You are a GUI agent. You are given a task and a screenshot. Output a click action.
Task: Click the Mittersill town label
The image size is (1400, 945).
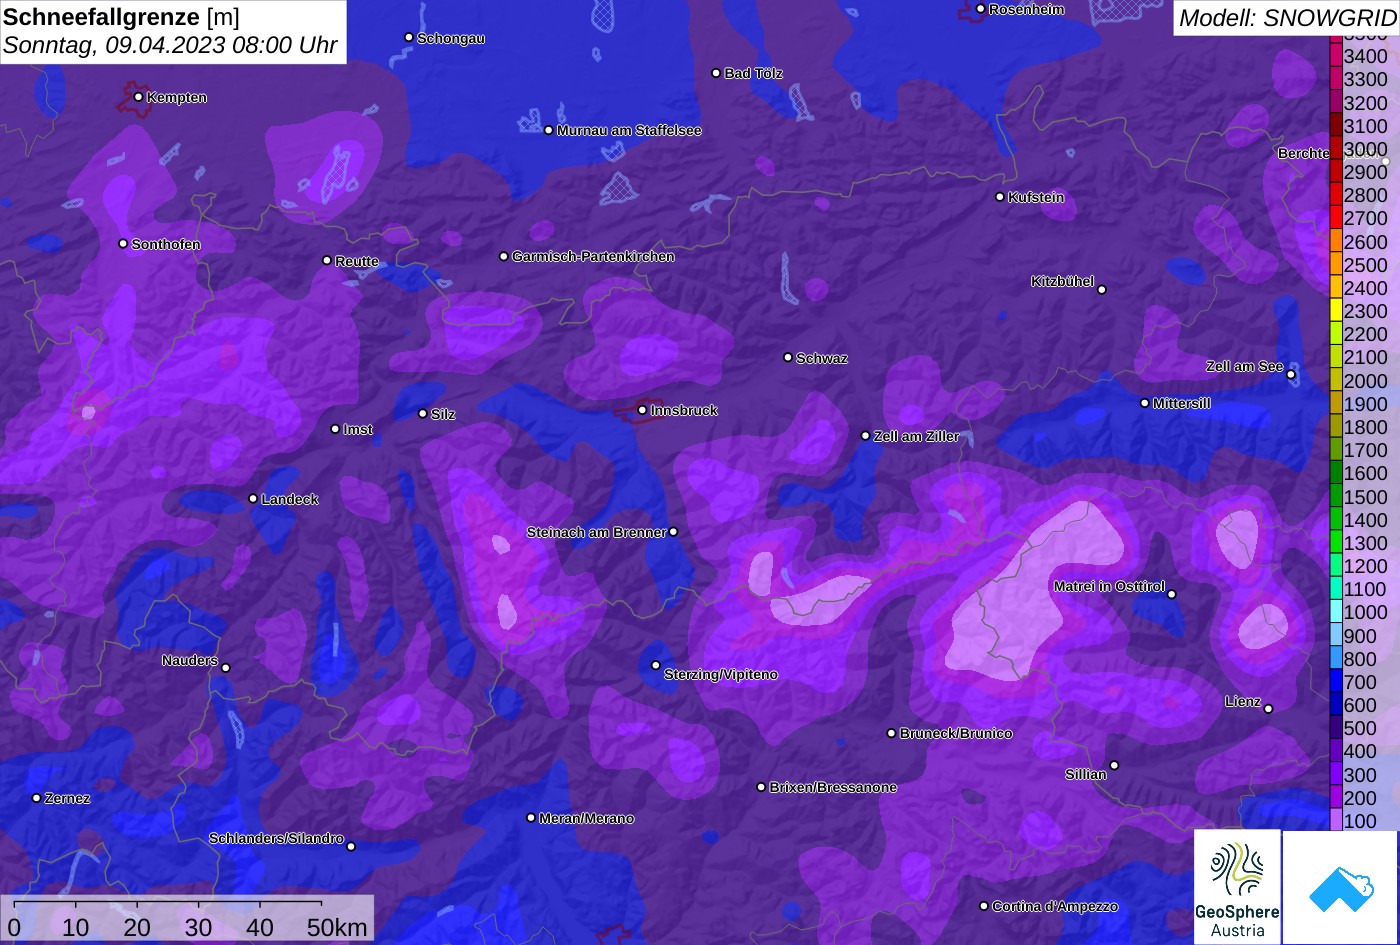(x=1182, y=403)
